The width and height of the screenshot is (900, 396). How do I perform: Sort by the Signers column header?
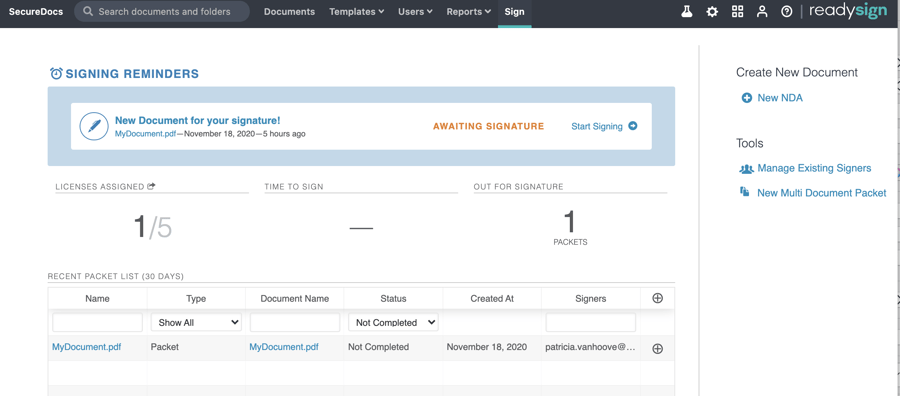click(x=591, y=298)
